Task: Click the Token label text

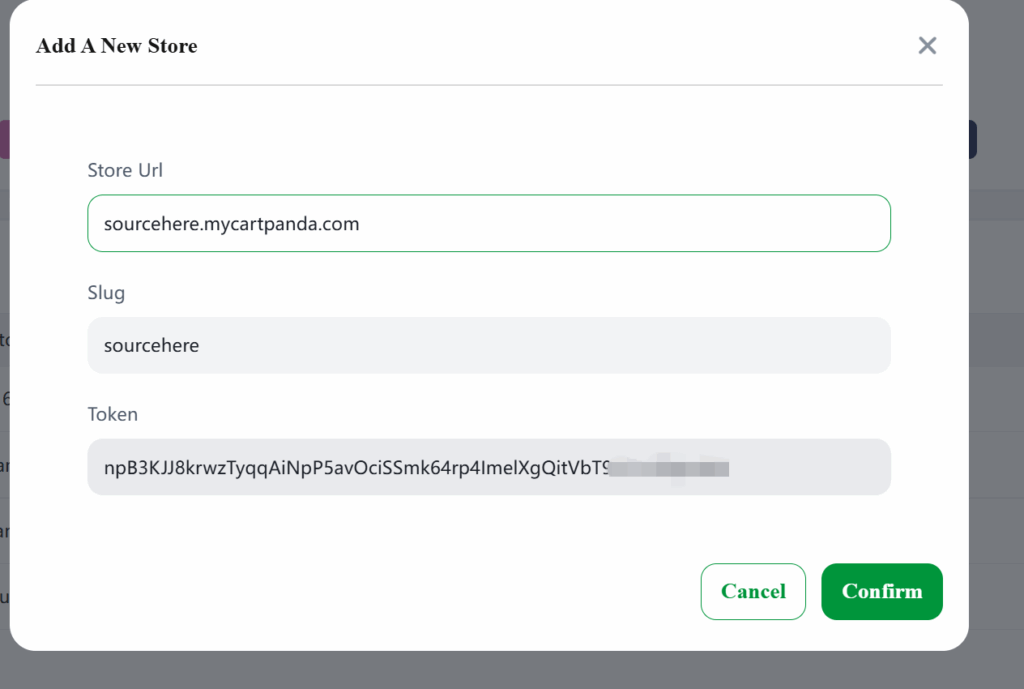Action: (x=112, y=414)
